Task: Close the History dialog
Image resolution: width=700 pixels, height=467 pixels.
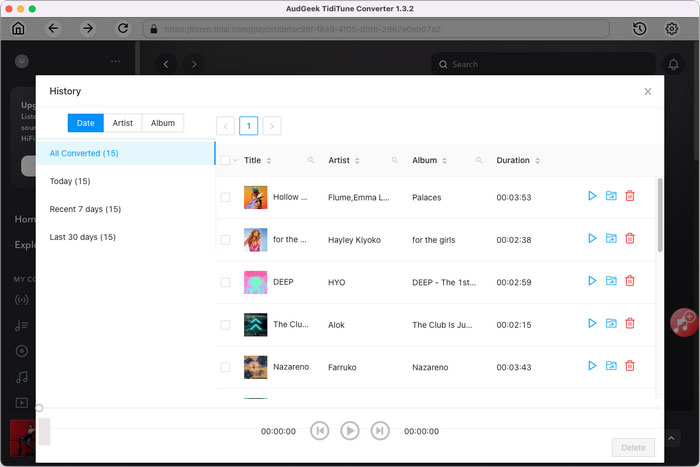Action: (648, 92)
